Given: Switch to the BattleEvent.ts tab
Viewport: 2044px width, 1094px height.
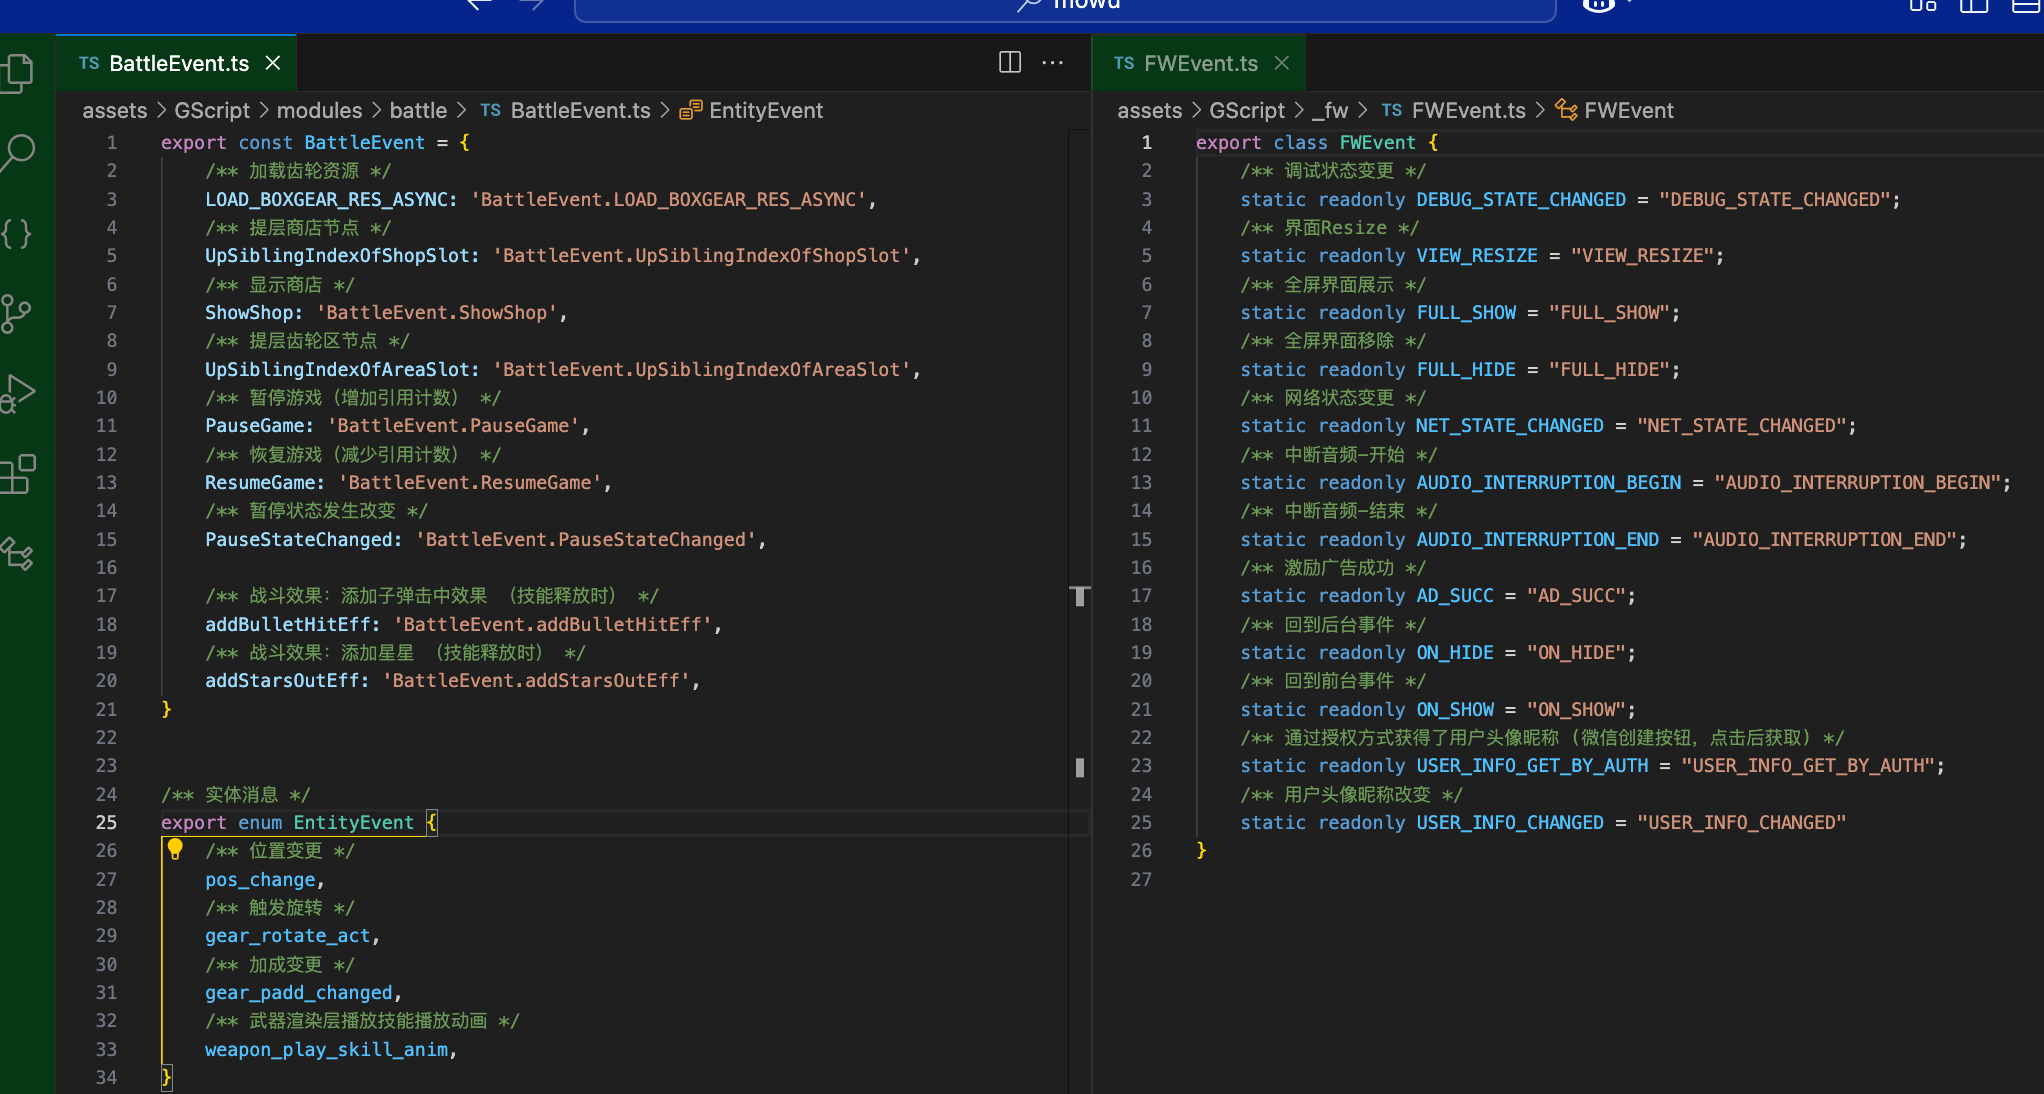Looking at the screenshot, I should (x=178, y=64).
